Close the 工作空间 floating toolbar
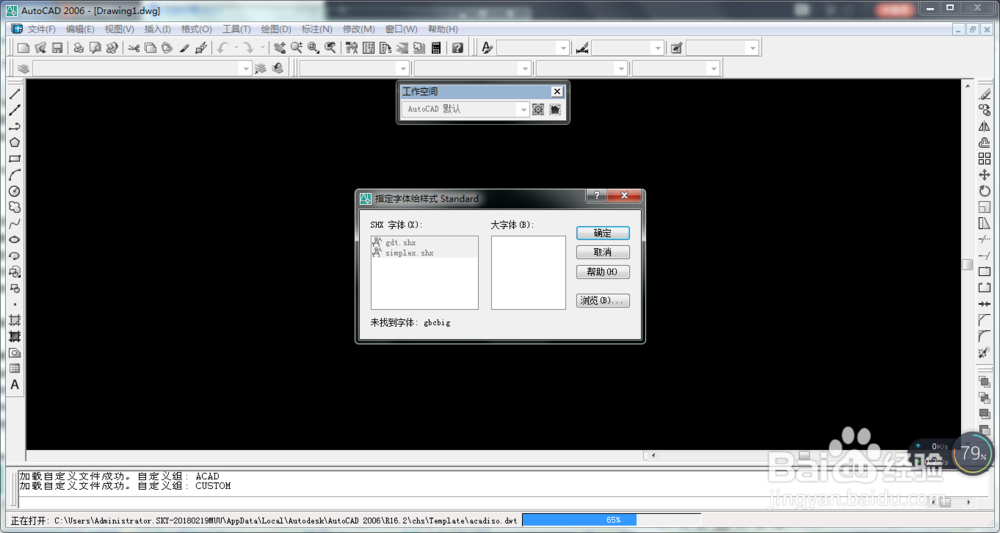1000x533 pixels. 557,92
